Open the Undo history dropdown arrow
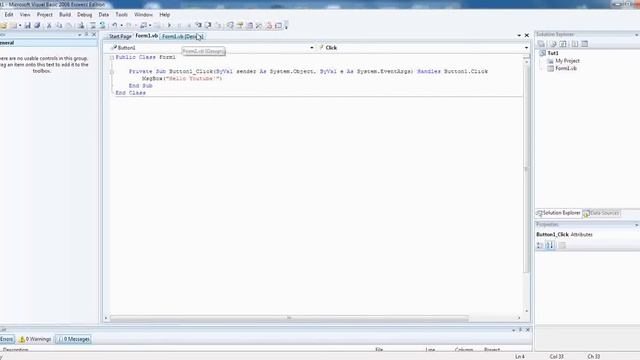 click(121, 25)
